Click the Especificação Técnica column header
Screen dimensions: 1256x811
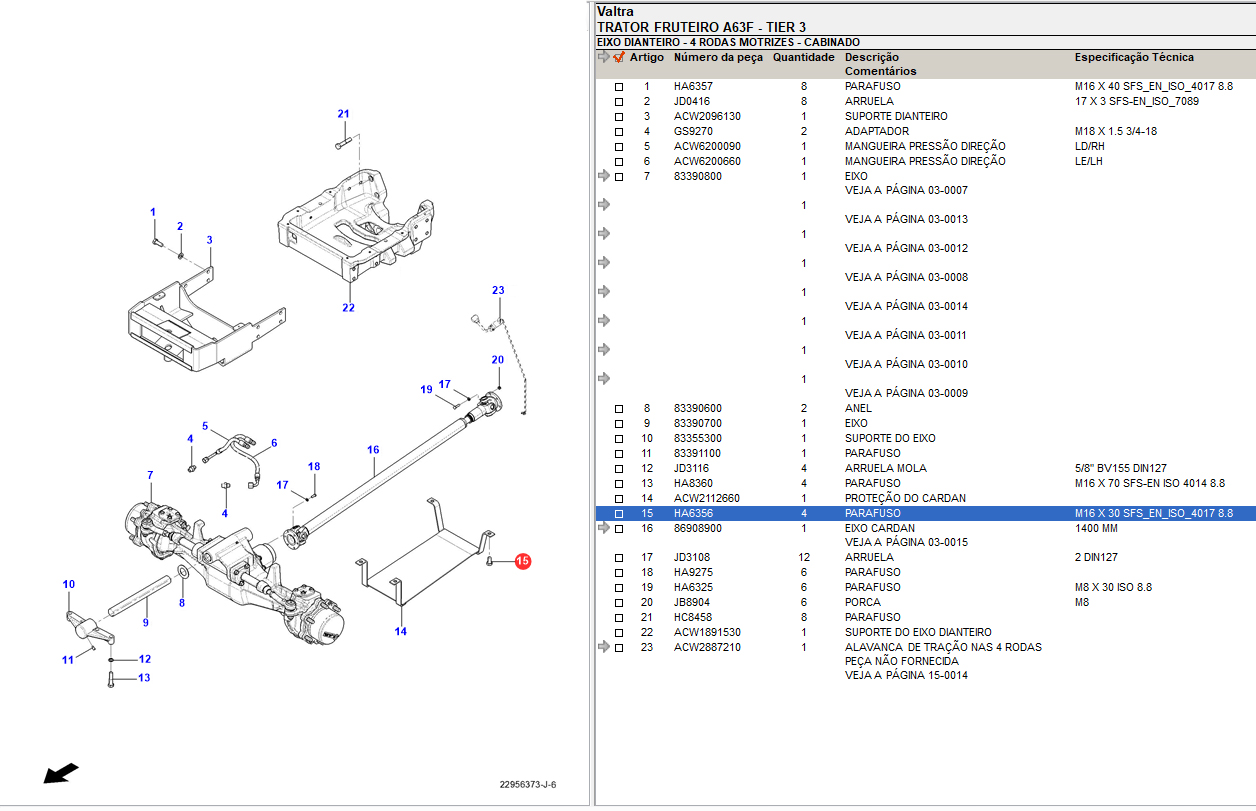1133,57
